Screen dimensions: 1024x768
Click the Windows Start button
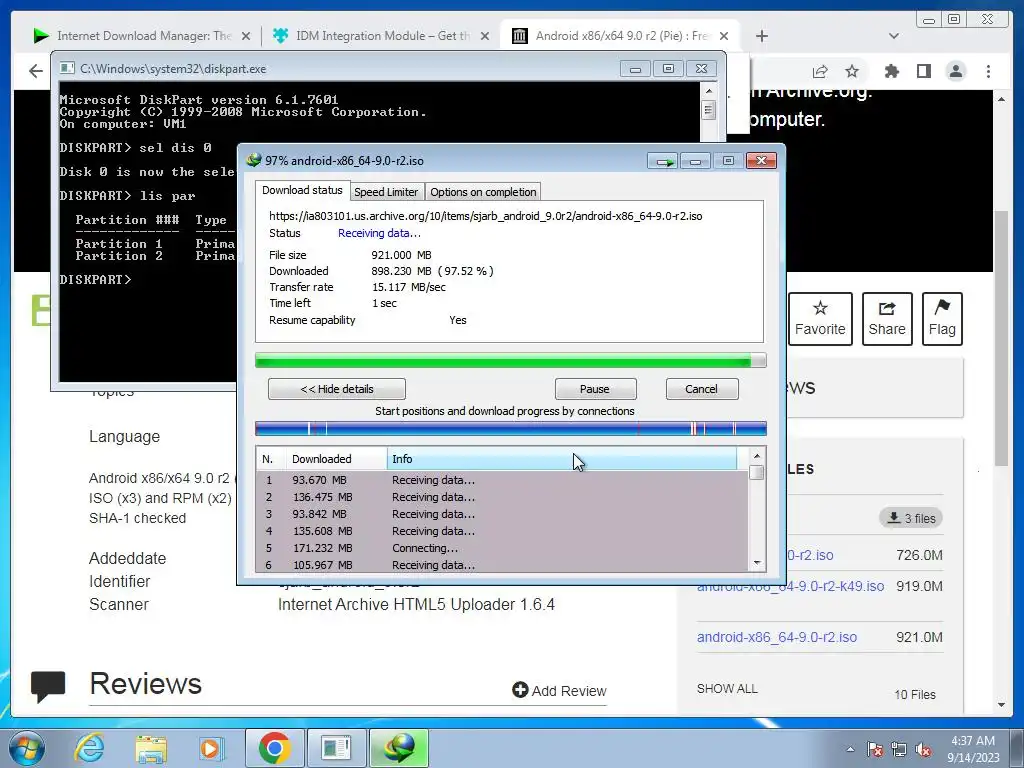(x=27, y=749)
